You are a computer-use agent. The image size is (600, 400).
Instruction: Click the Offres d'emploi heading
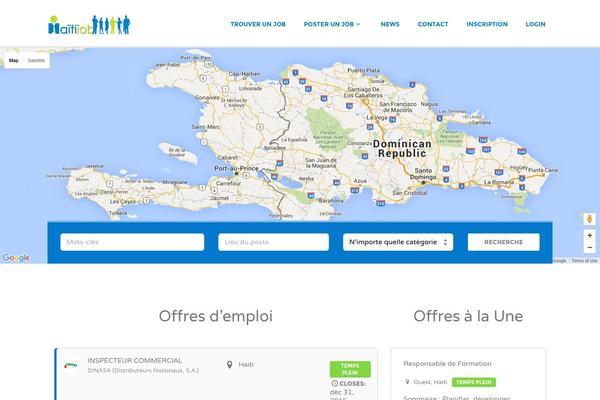tap(216, 316)
